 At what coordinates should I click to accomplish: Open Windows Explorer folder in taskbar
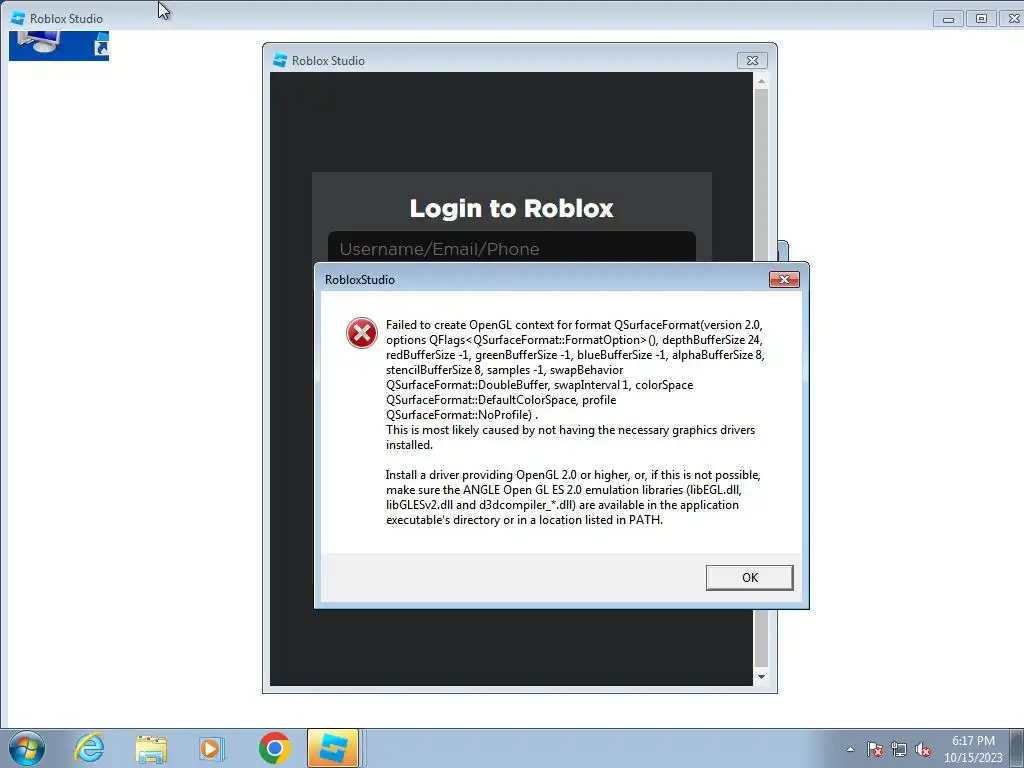[x=151, y=748]
